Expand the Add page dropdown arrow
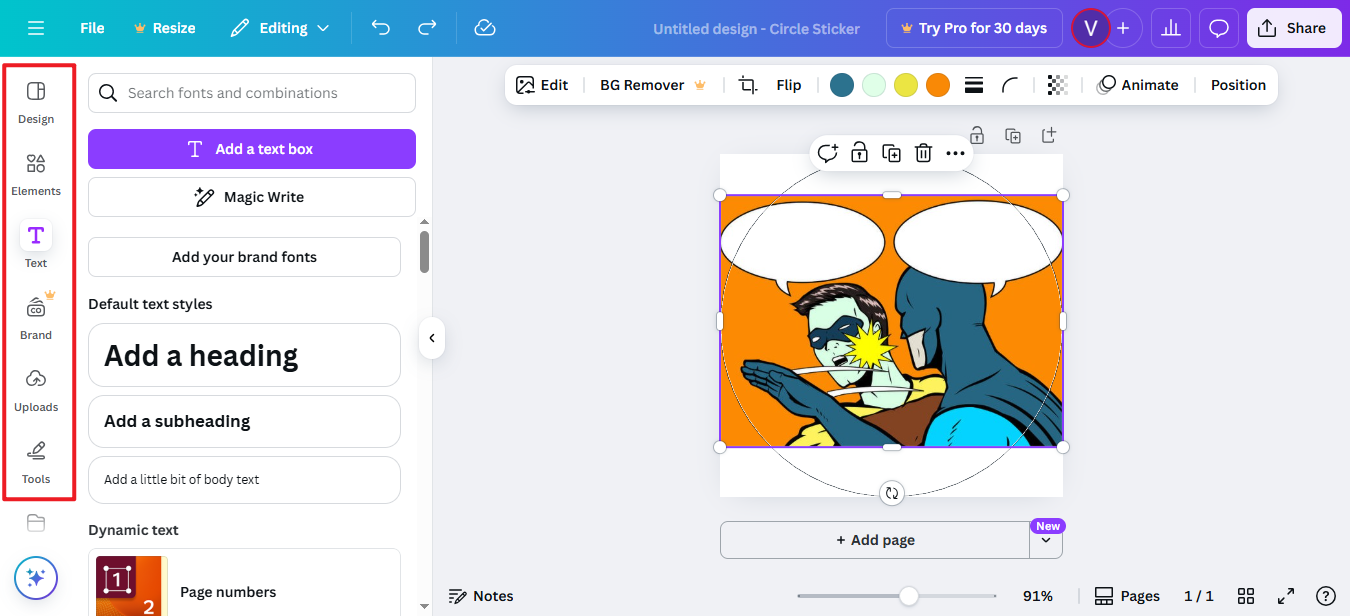The height and width of the screenshot is (616, 1350). click(x=1046, y=539)
